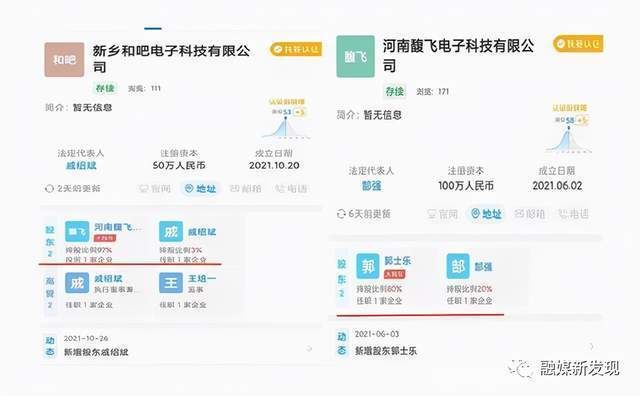The width and height of the screenshot is (640, 396).
Task: Expand the 2021-10-26 动态 entry chevron
Action: coord(309,349)
